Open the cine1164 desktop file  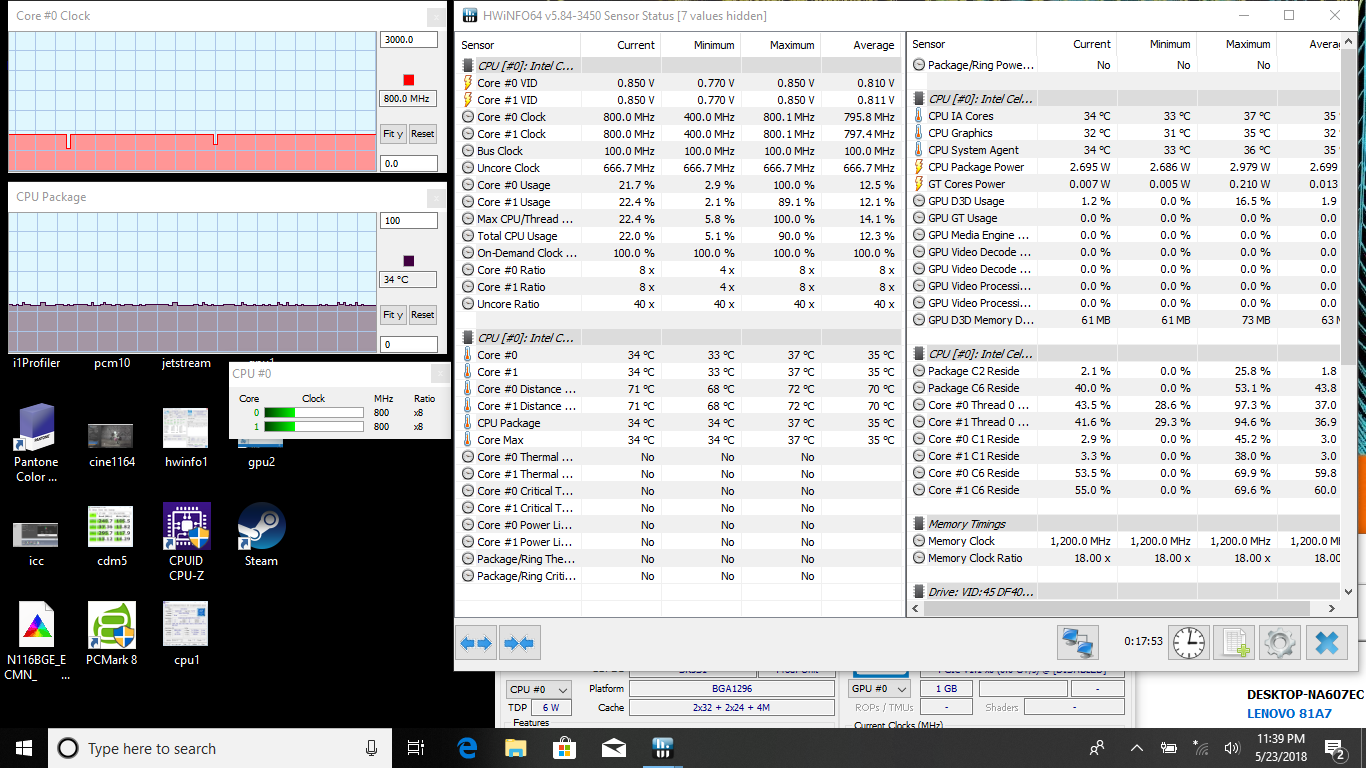point(111,443)
